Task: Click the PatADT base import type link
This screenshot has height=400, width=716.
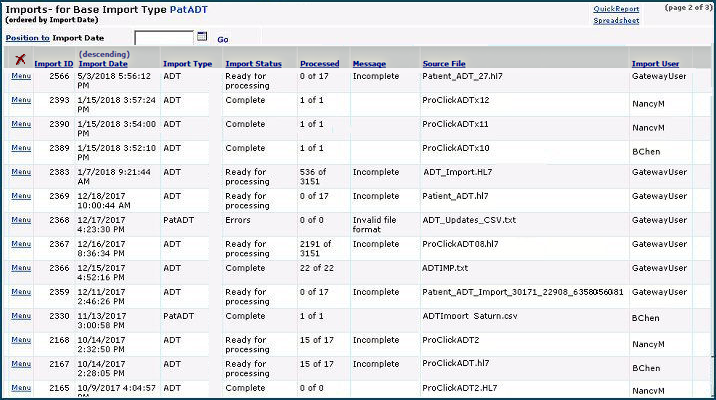Action: (x=189, y=8)
